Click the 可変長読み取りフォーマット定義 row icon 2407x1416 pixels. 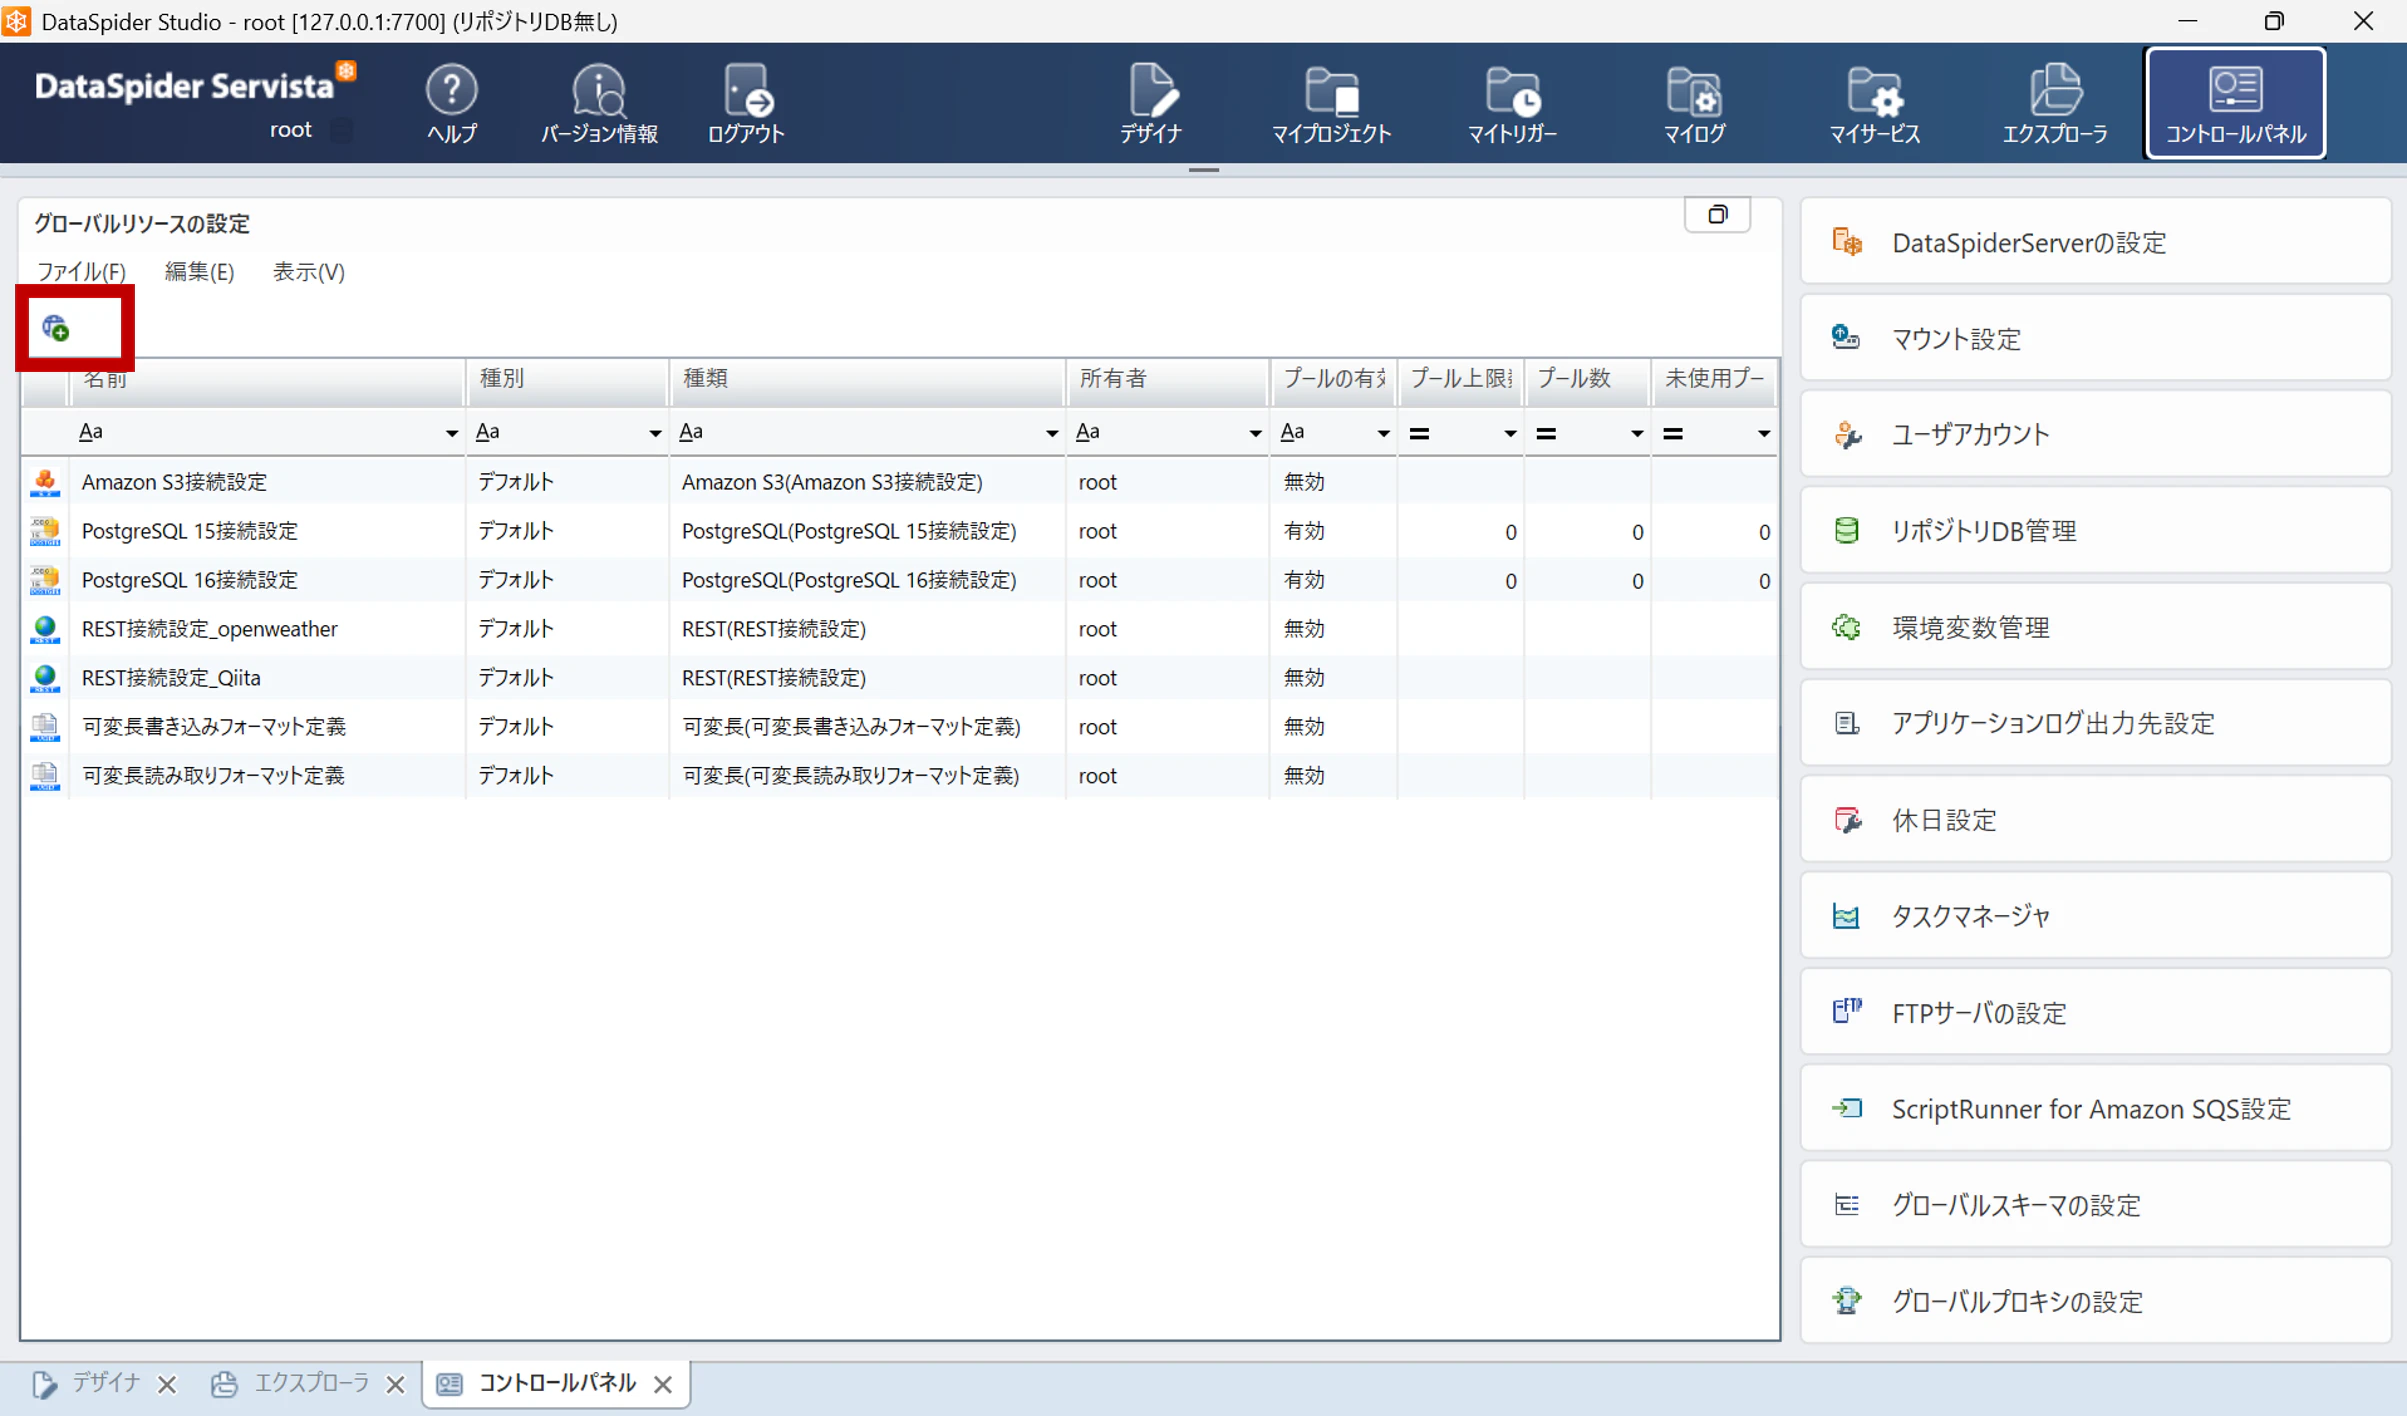click(x=45, y=776)
